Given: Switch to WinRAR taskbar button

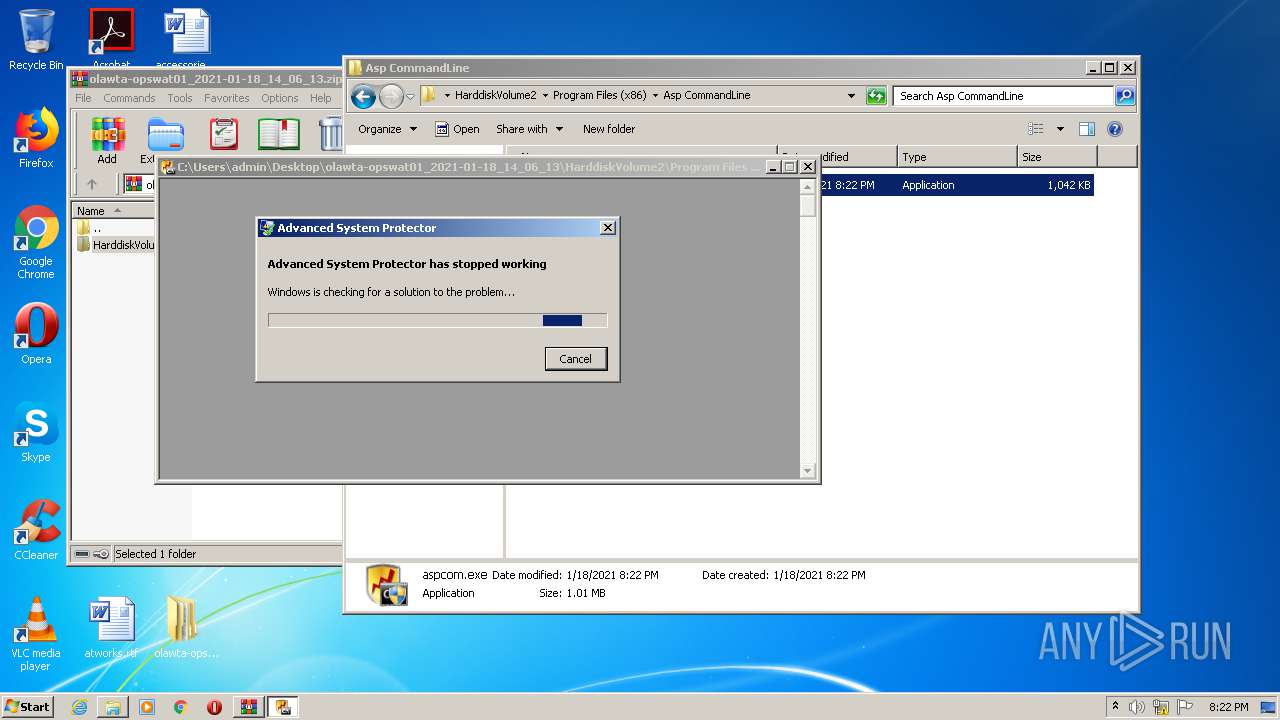Looking at the screenshot, I should click(249, 707).
